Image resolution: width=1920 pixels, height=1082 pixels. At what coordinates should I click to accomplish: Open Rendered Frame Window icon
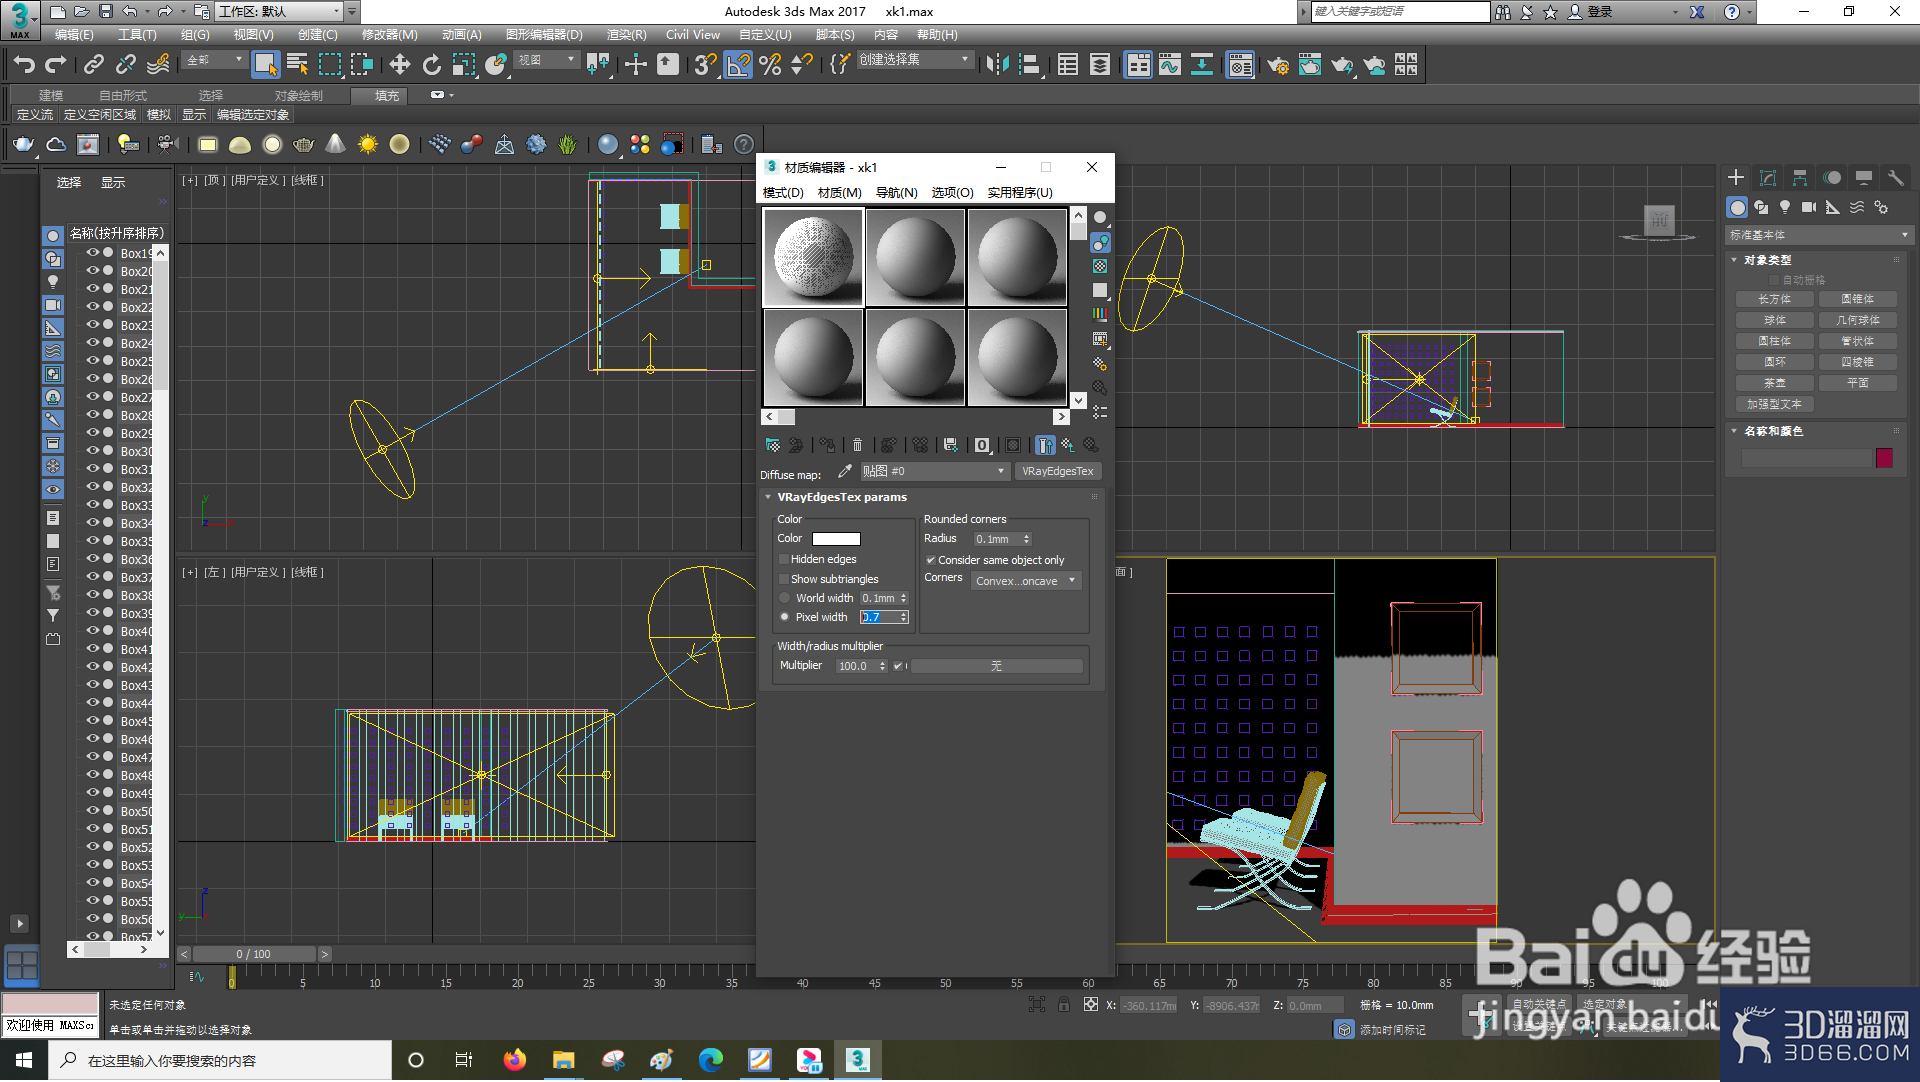[1309, 65]
